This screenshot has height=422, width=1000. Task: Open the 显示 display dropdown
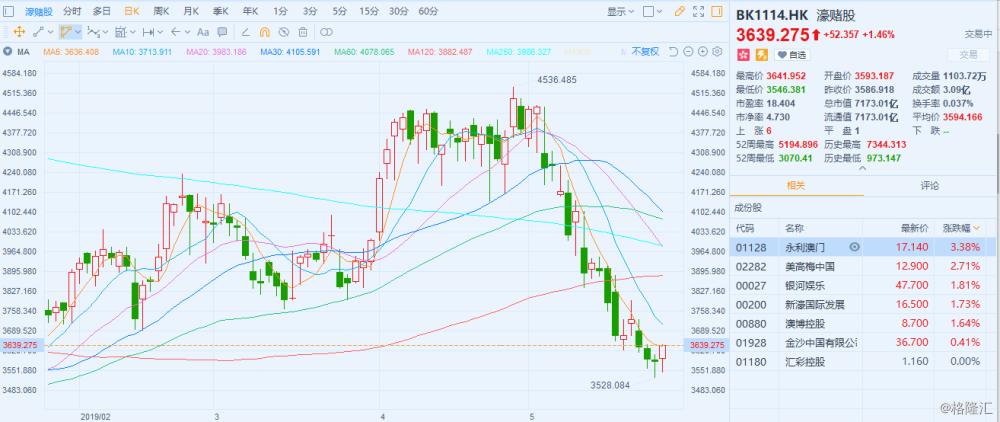[620, 11]
